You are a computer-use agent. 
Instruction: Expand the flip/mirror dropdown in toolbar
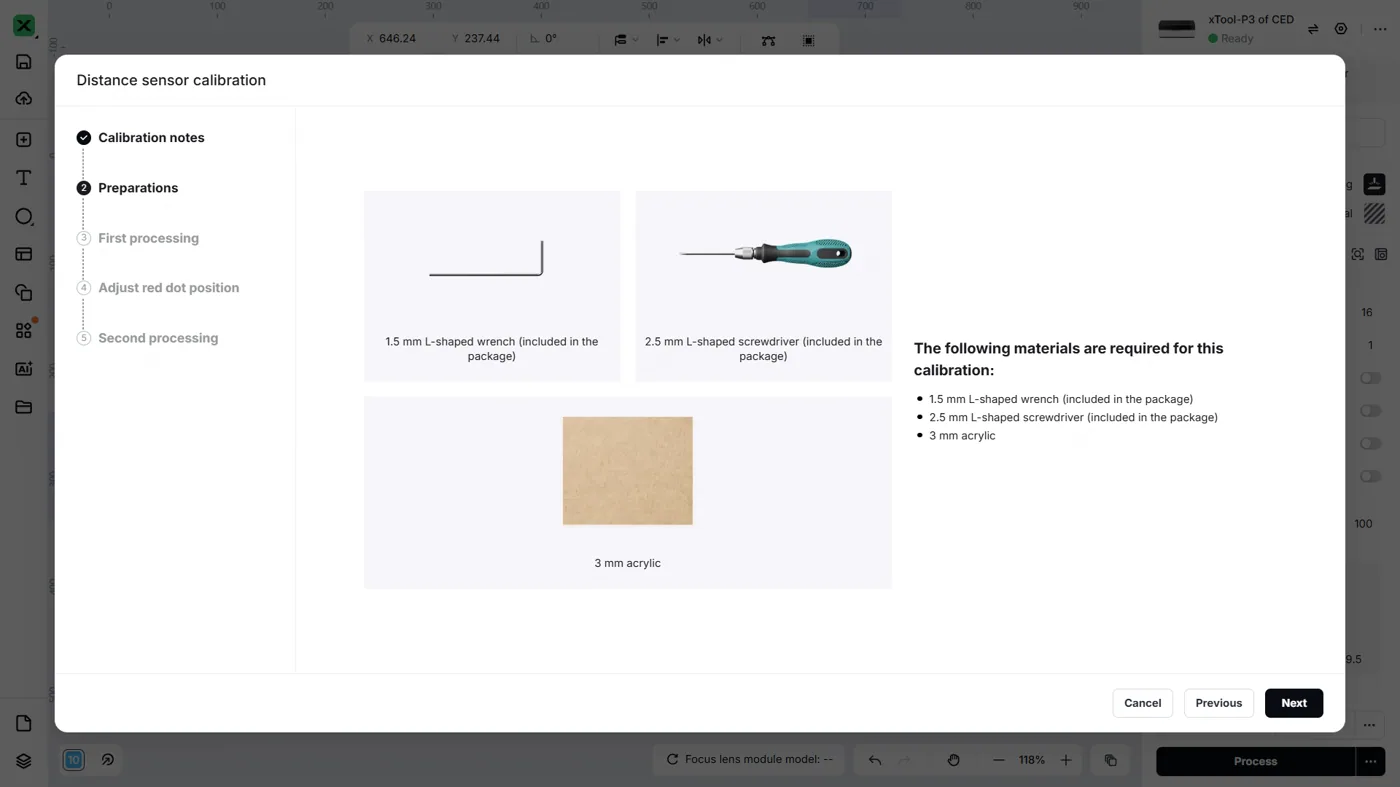coord(710,40)
